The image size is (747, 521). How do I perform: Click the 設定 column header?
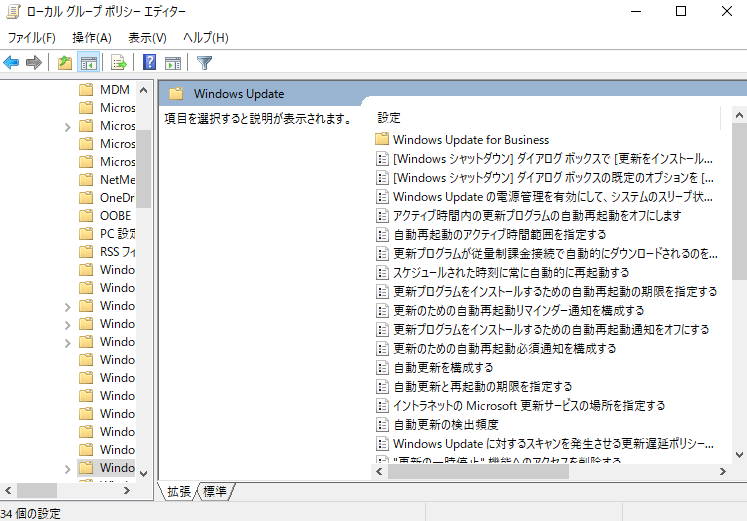389,117
